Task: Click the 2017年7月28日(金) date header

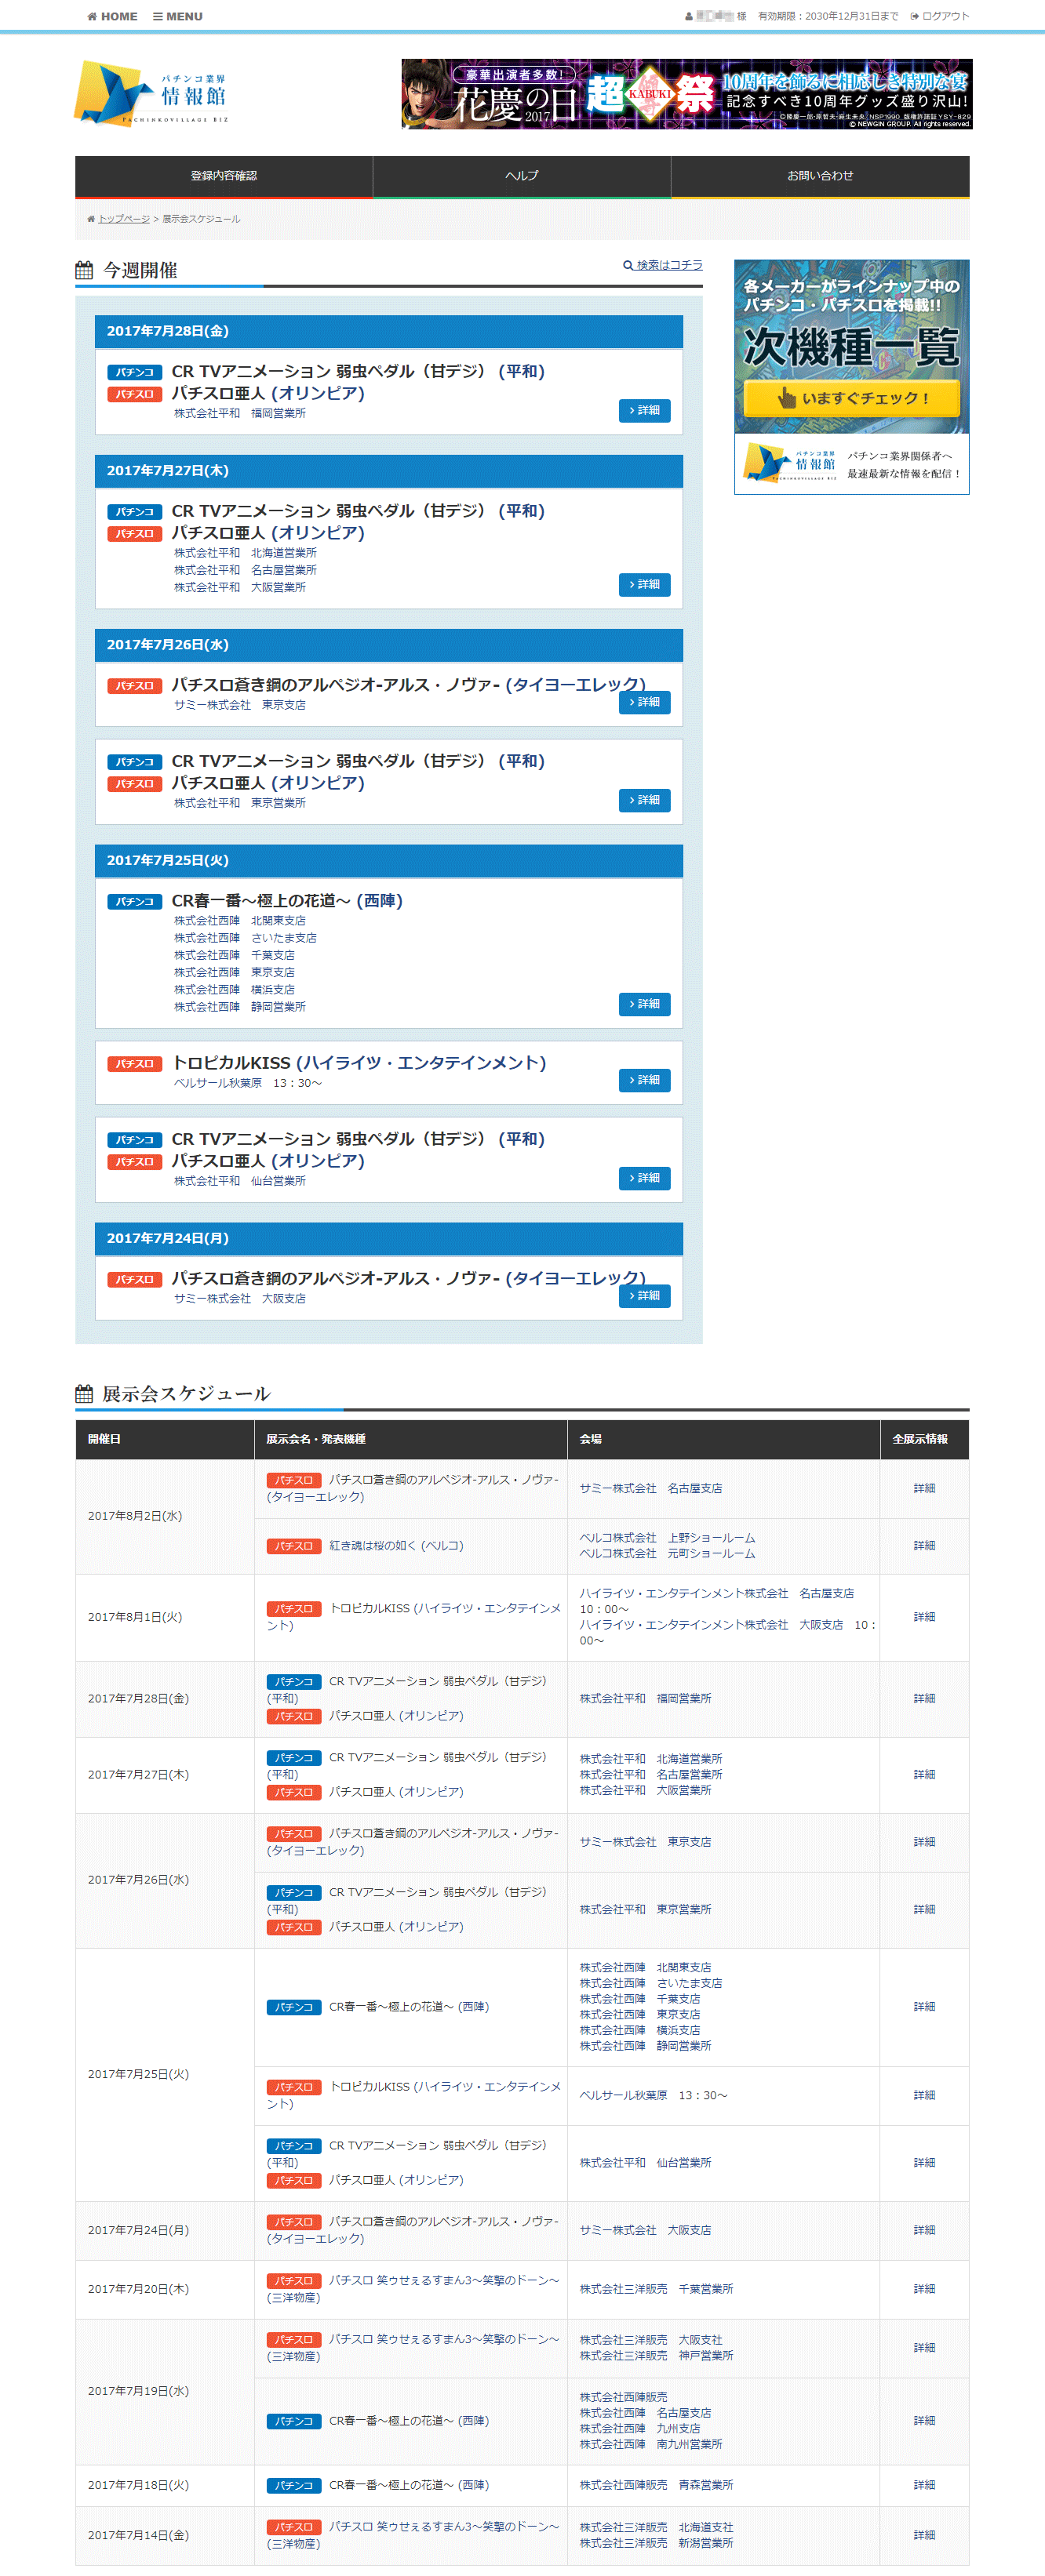Action: 388,331
